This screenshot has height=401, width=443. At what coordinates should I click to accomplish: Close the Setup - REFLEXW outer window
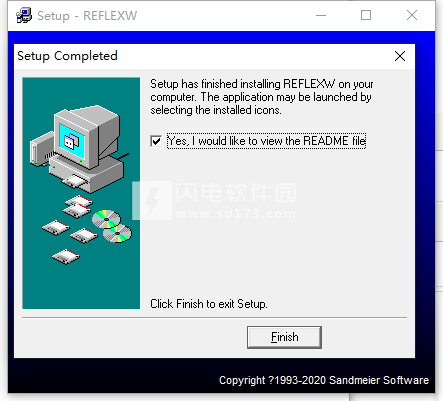click(412, 15)
